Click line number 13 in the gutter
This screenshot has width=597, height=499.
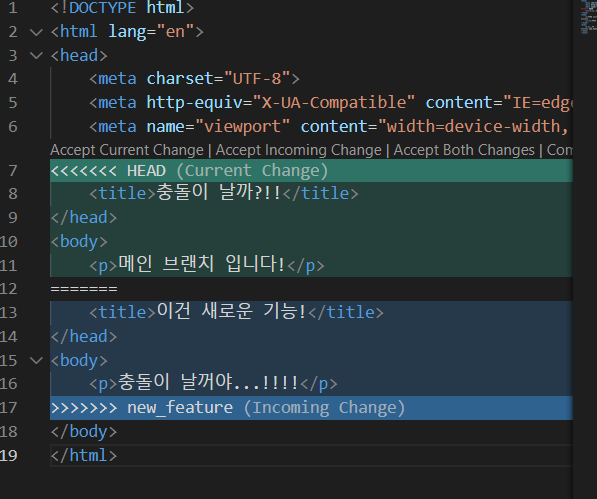tap(9, 313)
